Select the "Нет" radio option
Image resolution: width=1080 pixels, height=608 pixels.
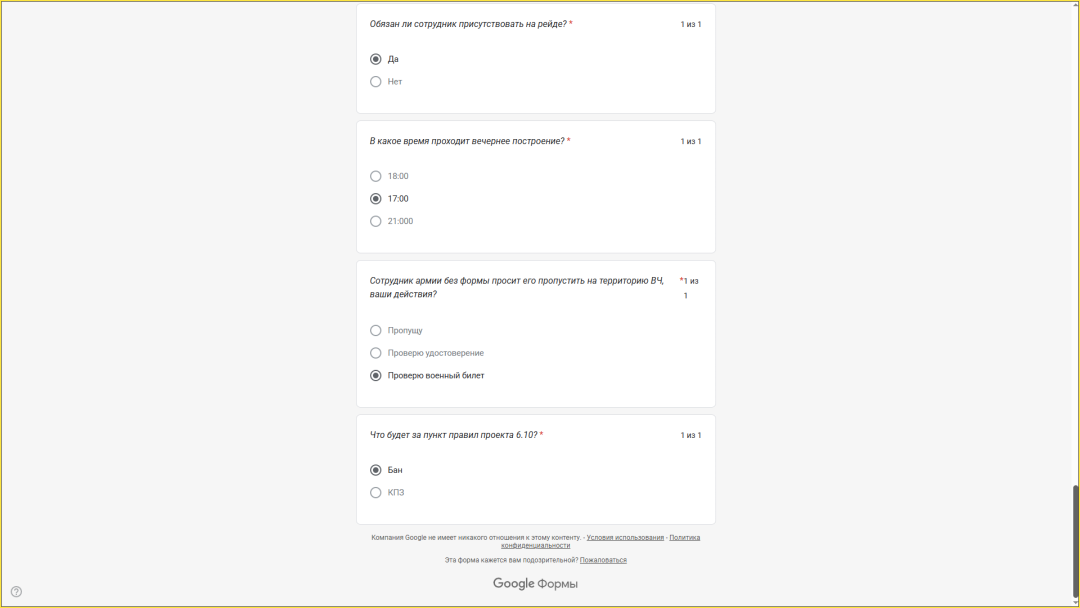376,82
